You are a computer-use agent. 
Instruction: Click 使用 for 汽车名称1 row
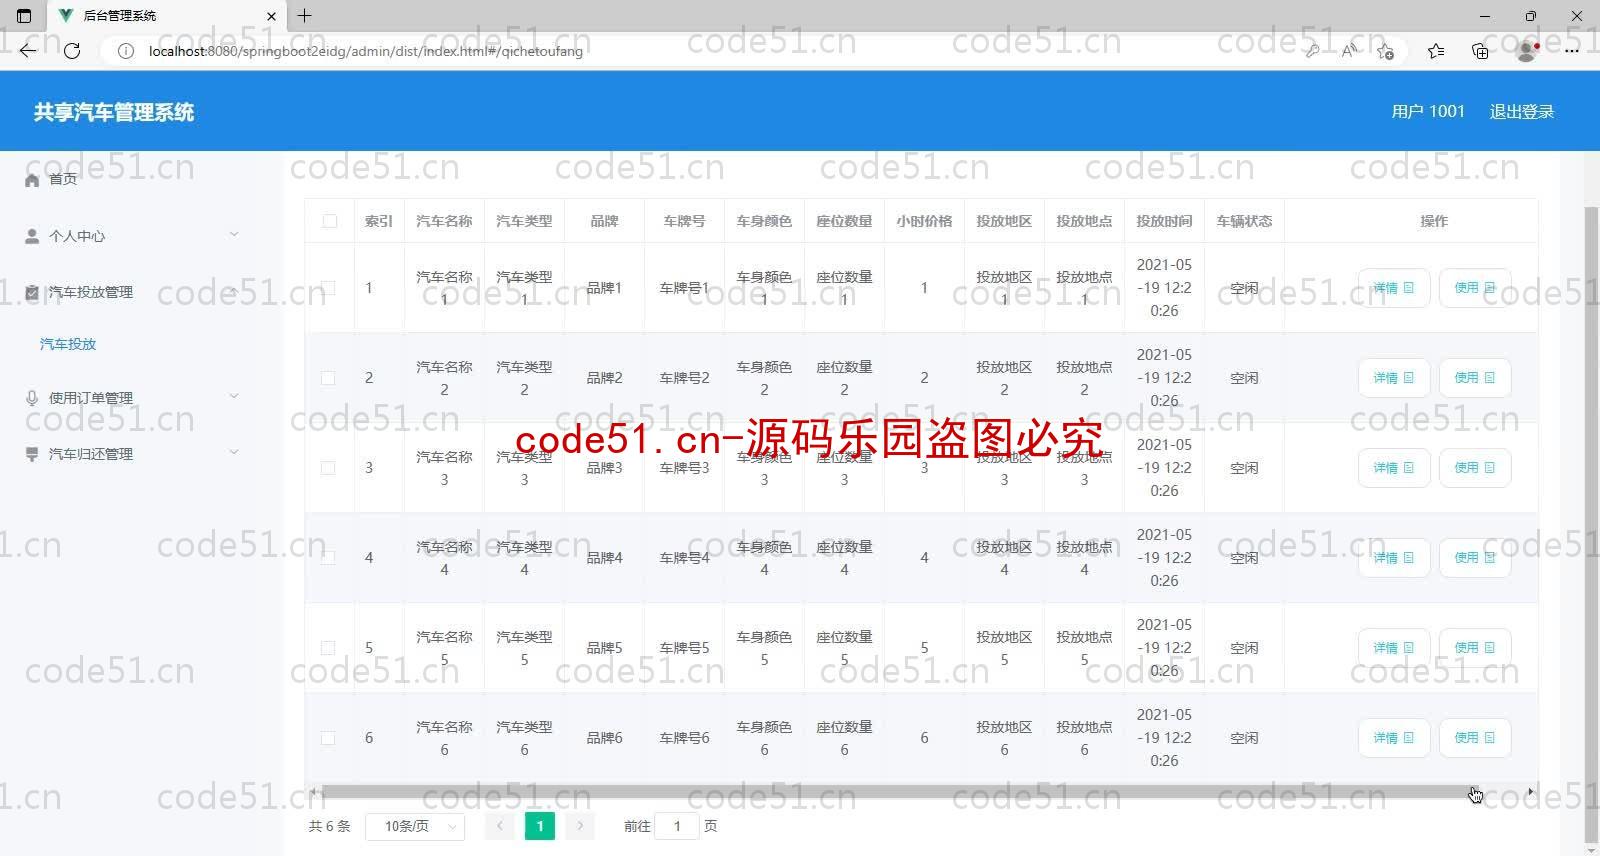pyautogui.click(x=1475, y=288)
